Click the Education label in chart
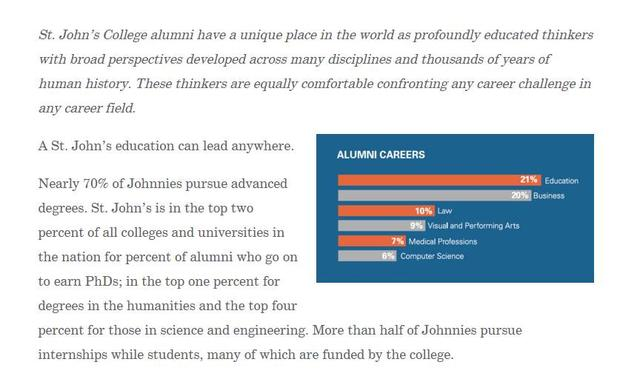This screenshot has height=379, width=640. tap(561, 180)
